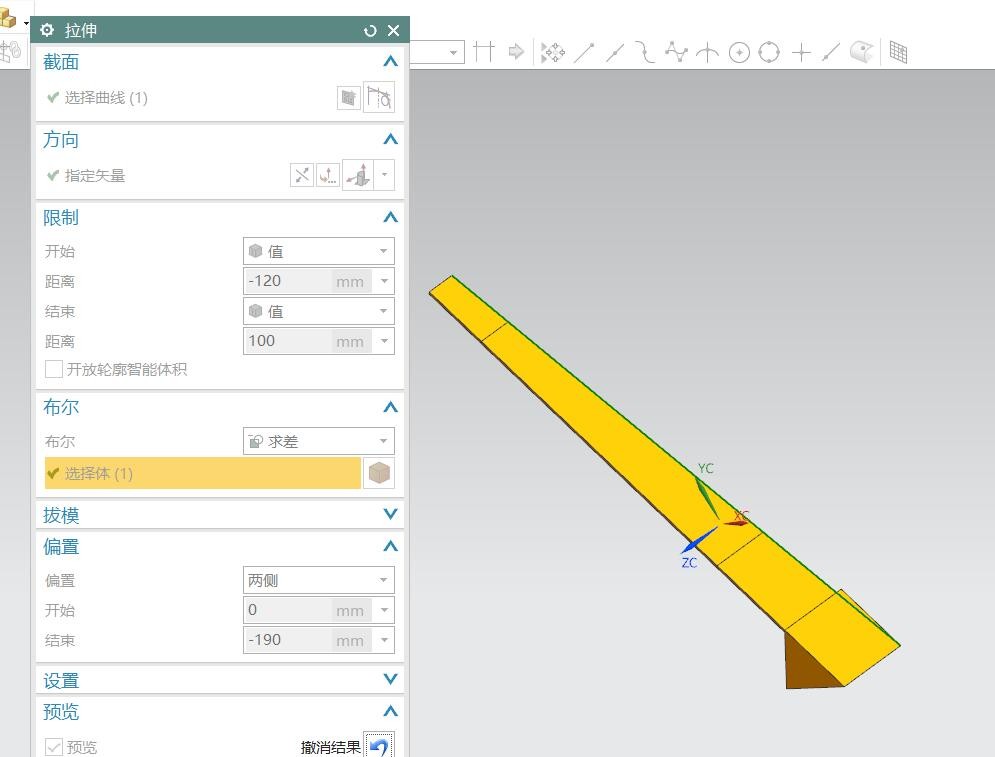Collapse the 截面 section
Image resolution: width=995 pixels, height=757 pixels.
point(390,62)
